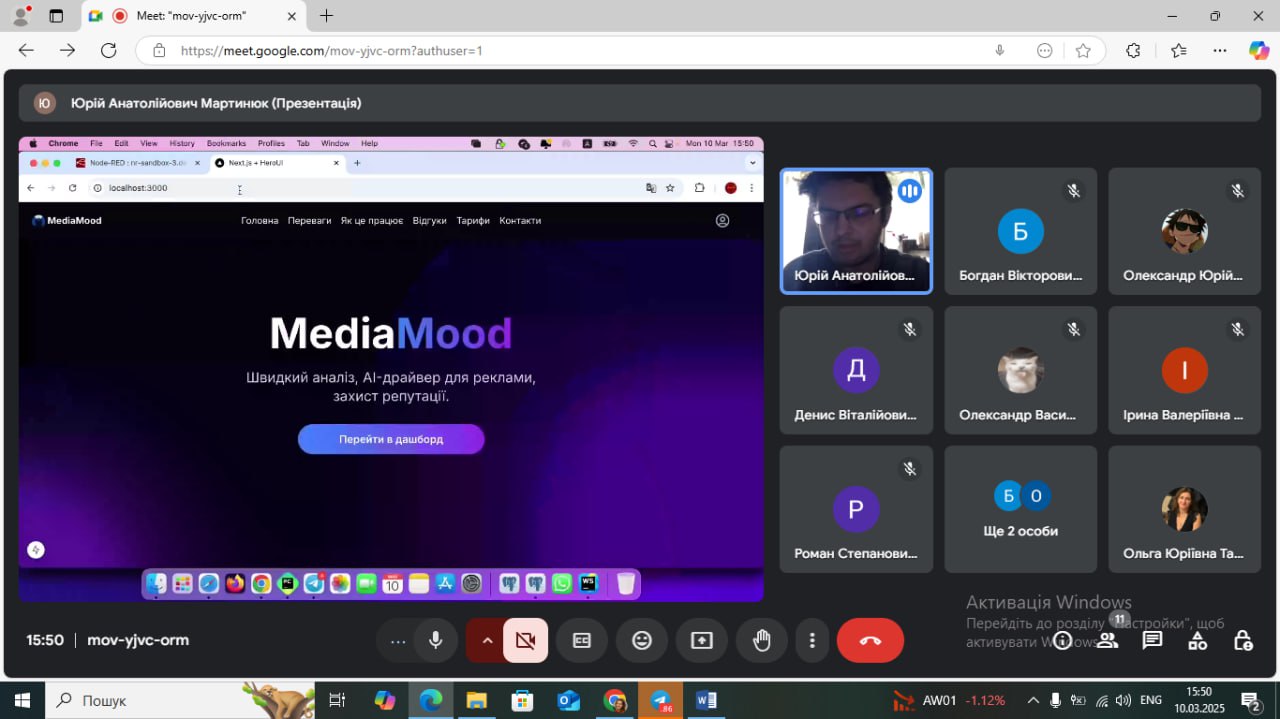
Task: Open Telegram from taskbar
Action: (660, 700)
